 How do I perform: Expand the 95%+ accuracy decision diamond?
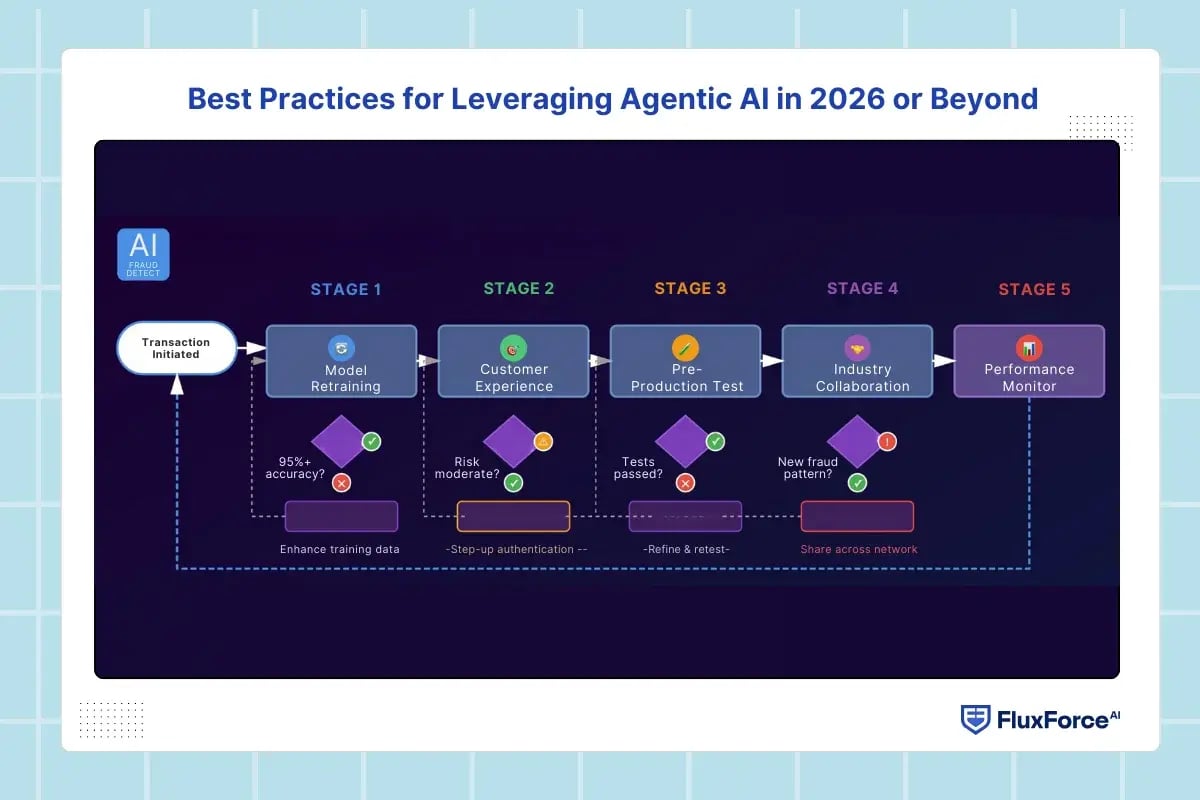tap(342, 443)
